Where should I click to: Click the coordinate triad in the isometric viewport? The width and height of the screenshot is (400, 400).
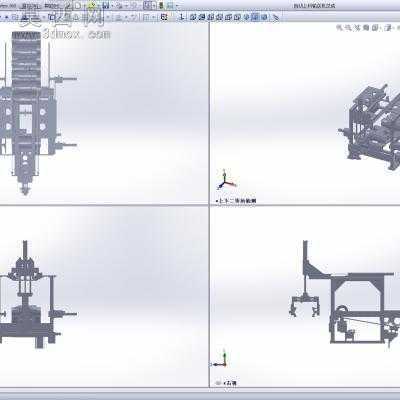pos(226,180)
